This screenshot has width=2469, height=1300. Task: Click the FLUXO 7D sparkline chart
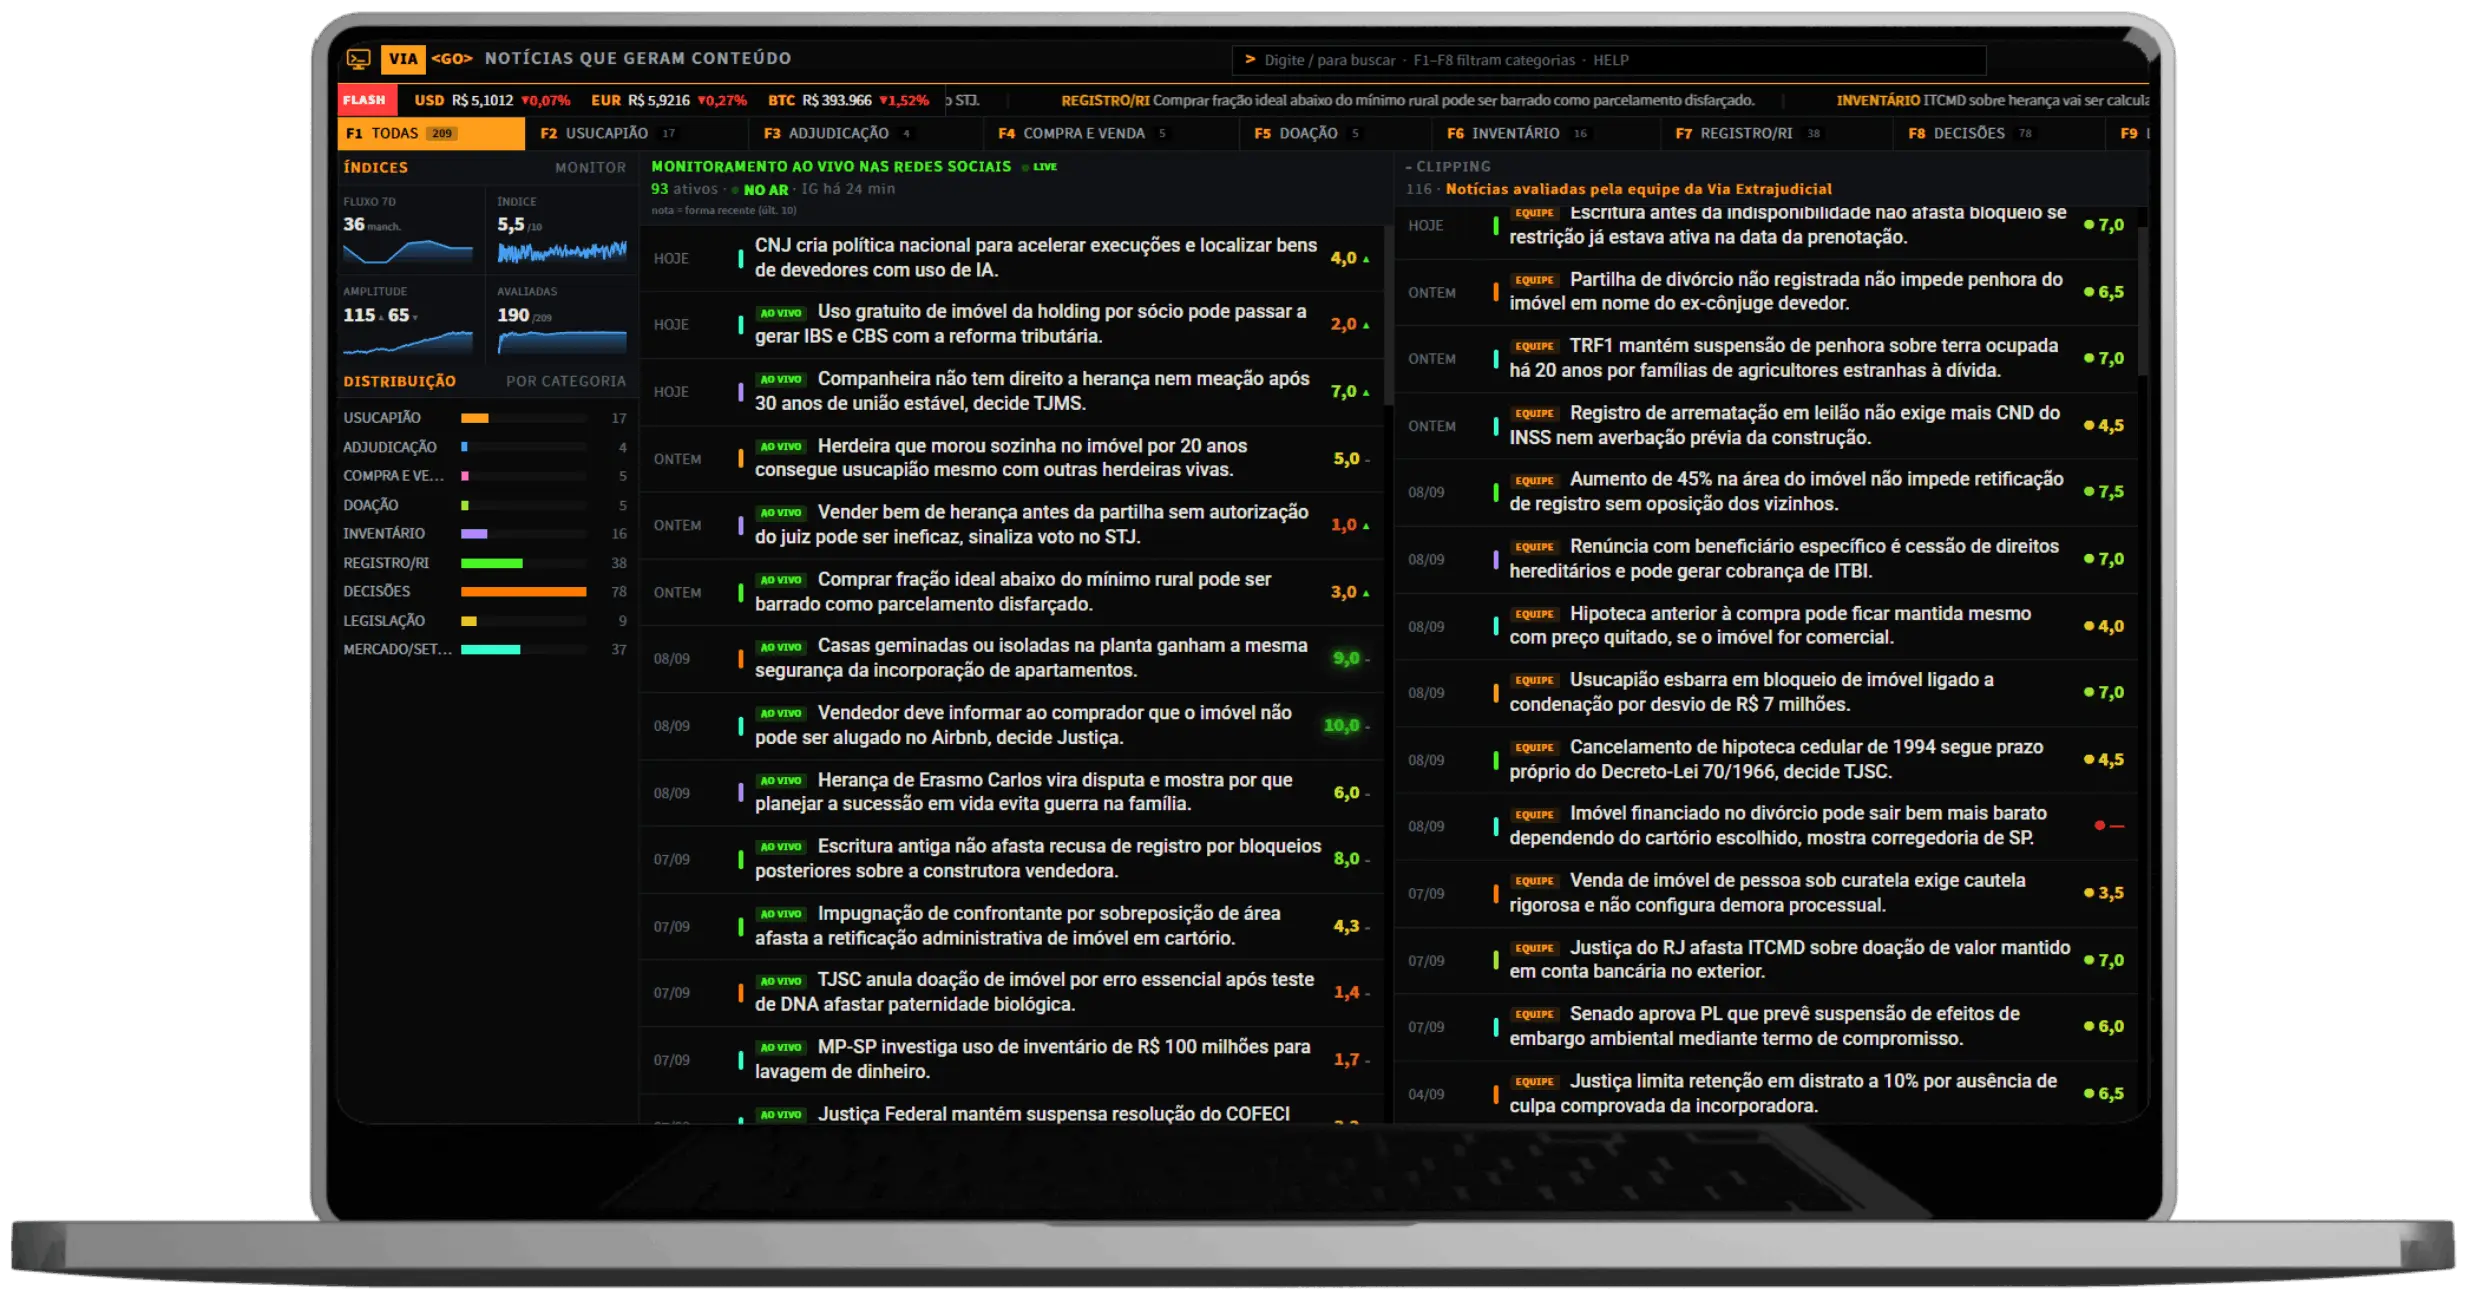pos(408,251)
